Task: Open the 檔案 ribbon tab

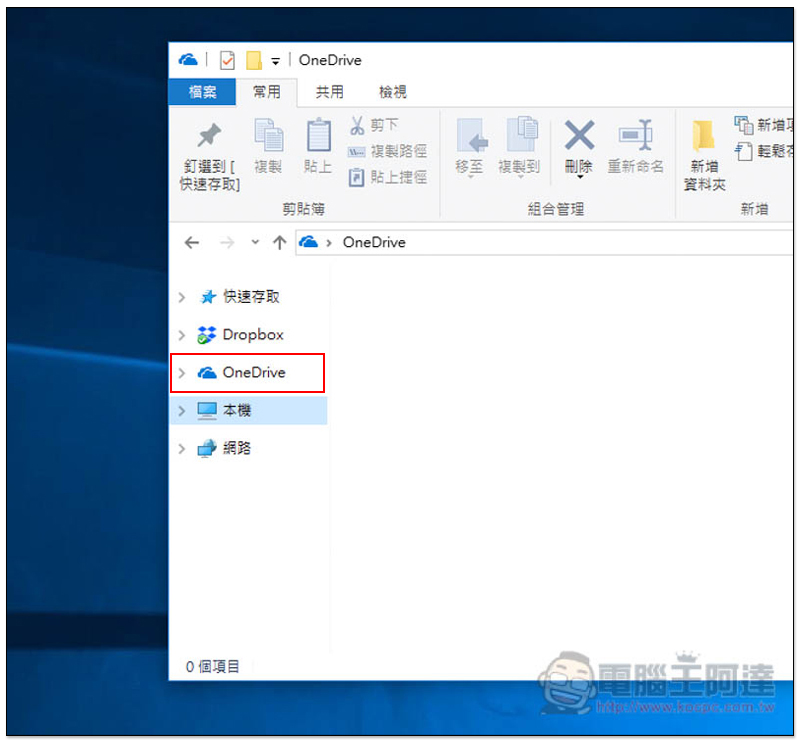Action: pos(202,92)
